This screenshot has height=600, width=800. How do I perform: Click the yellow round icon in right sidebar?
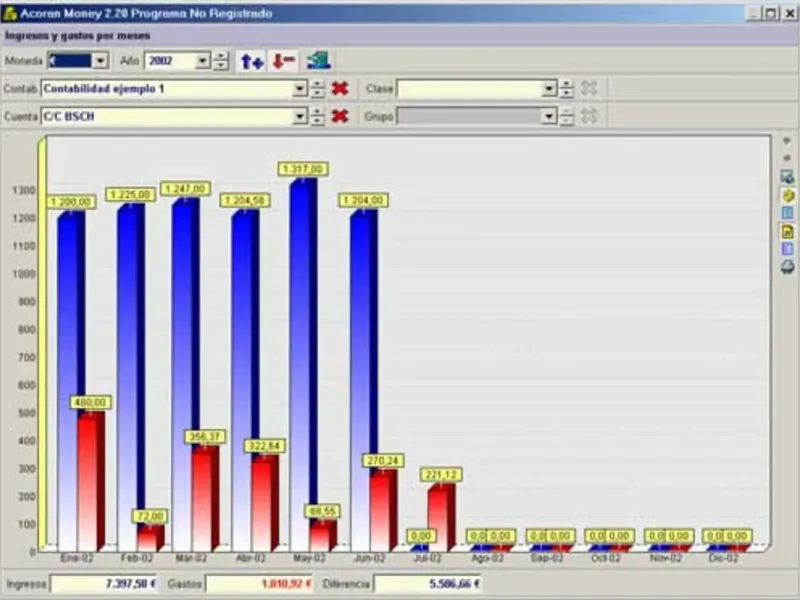(x=788, y=195)
